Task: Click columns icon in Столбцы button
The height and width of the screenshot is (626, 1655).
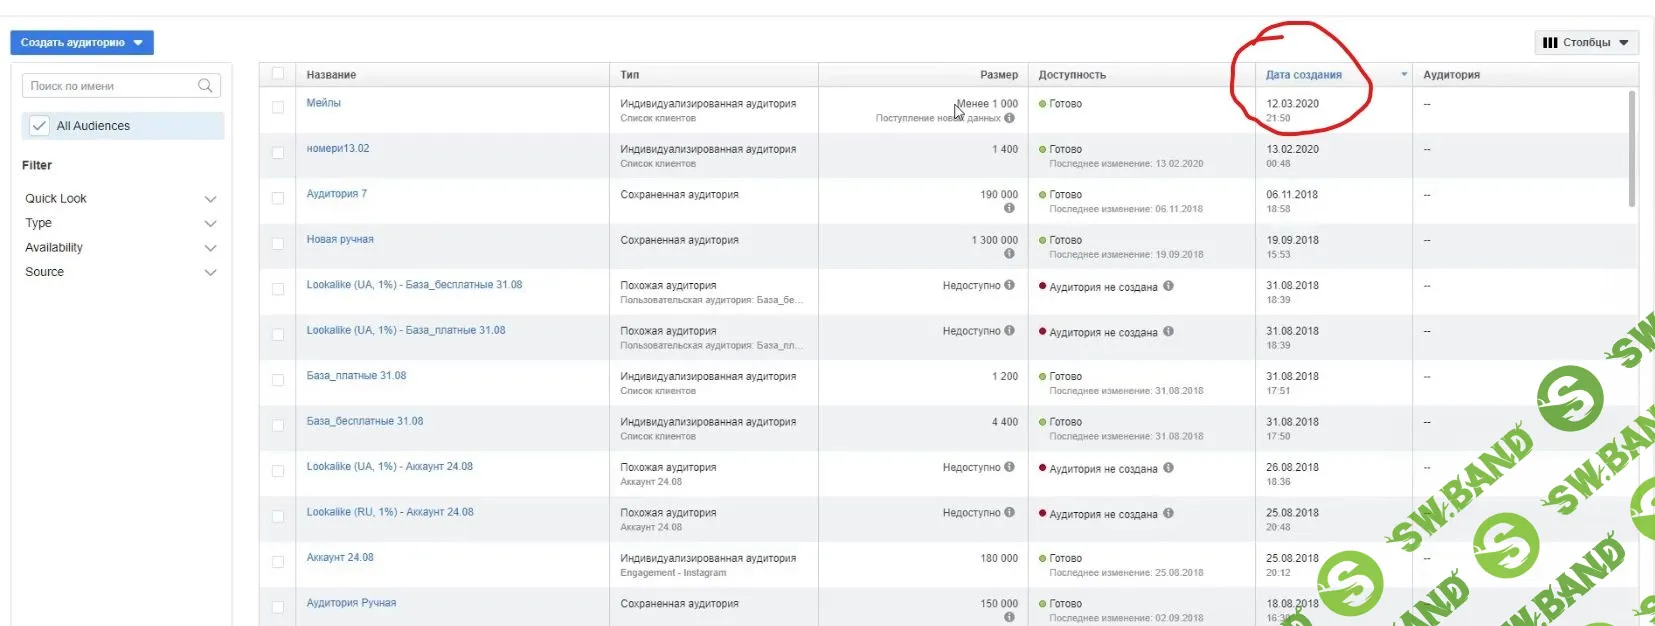Action: 1550,43
